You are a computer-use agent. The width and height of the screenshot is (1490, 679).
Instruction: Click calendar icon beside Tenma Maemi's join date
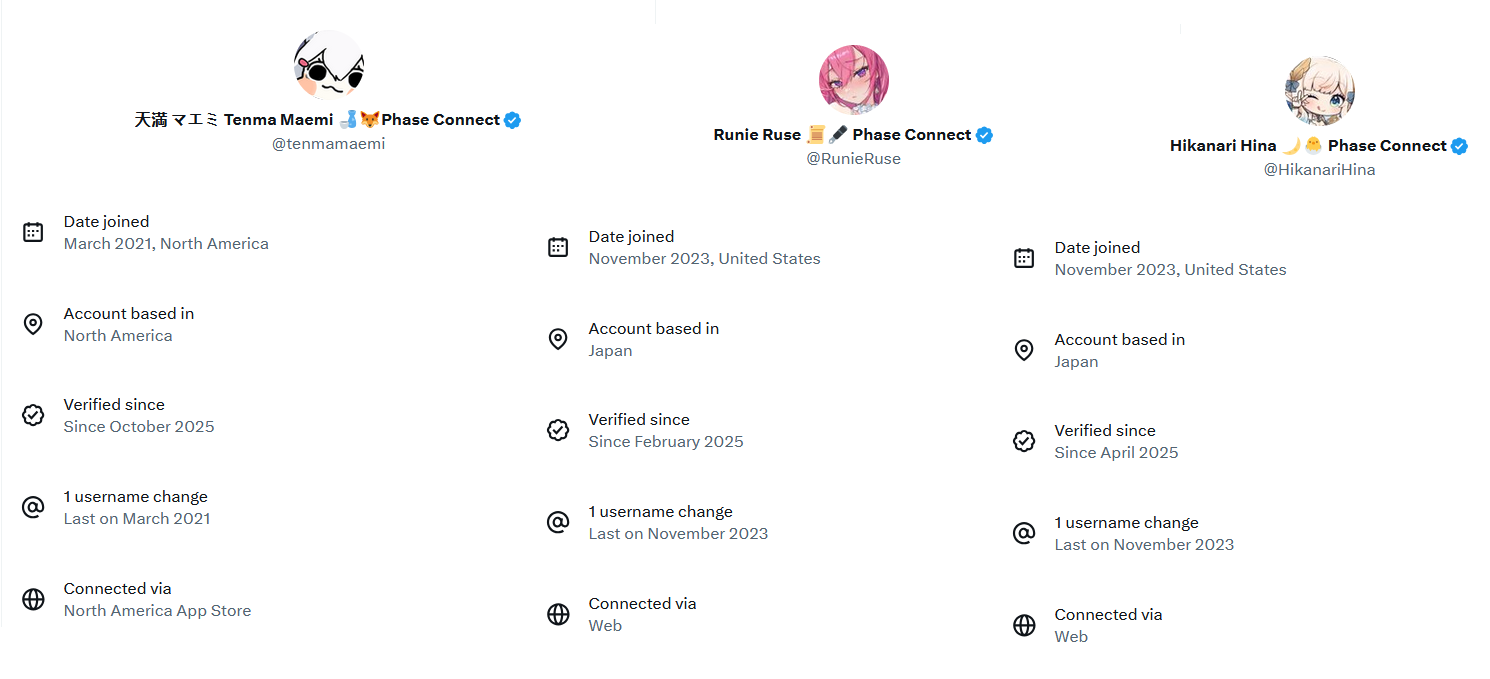[x=33, y=232]
